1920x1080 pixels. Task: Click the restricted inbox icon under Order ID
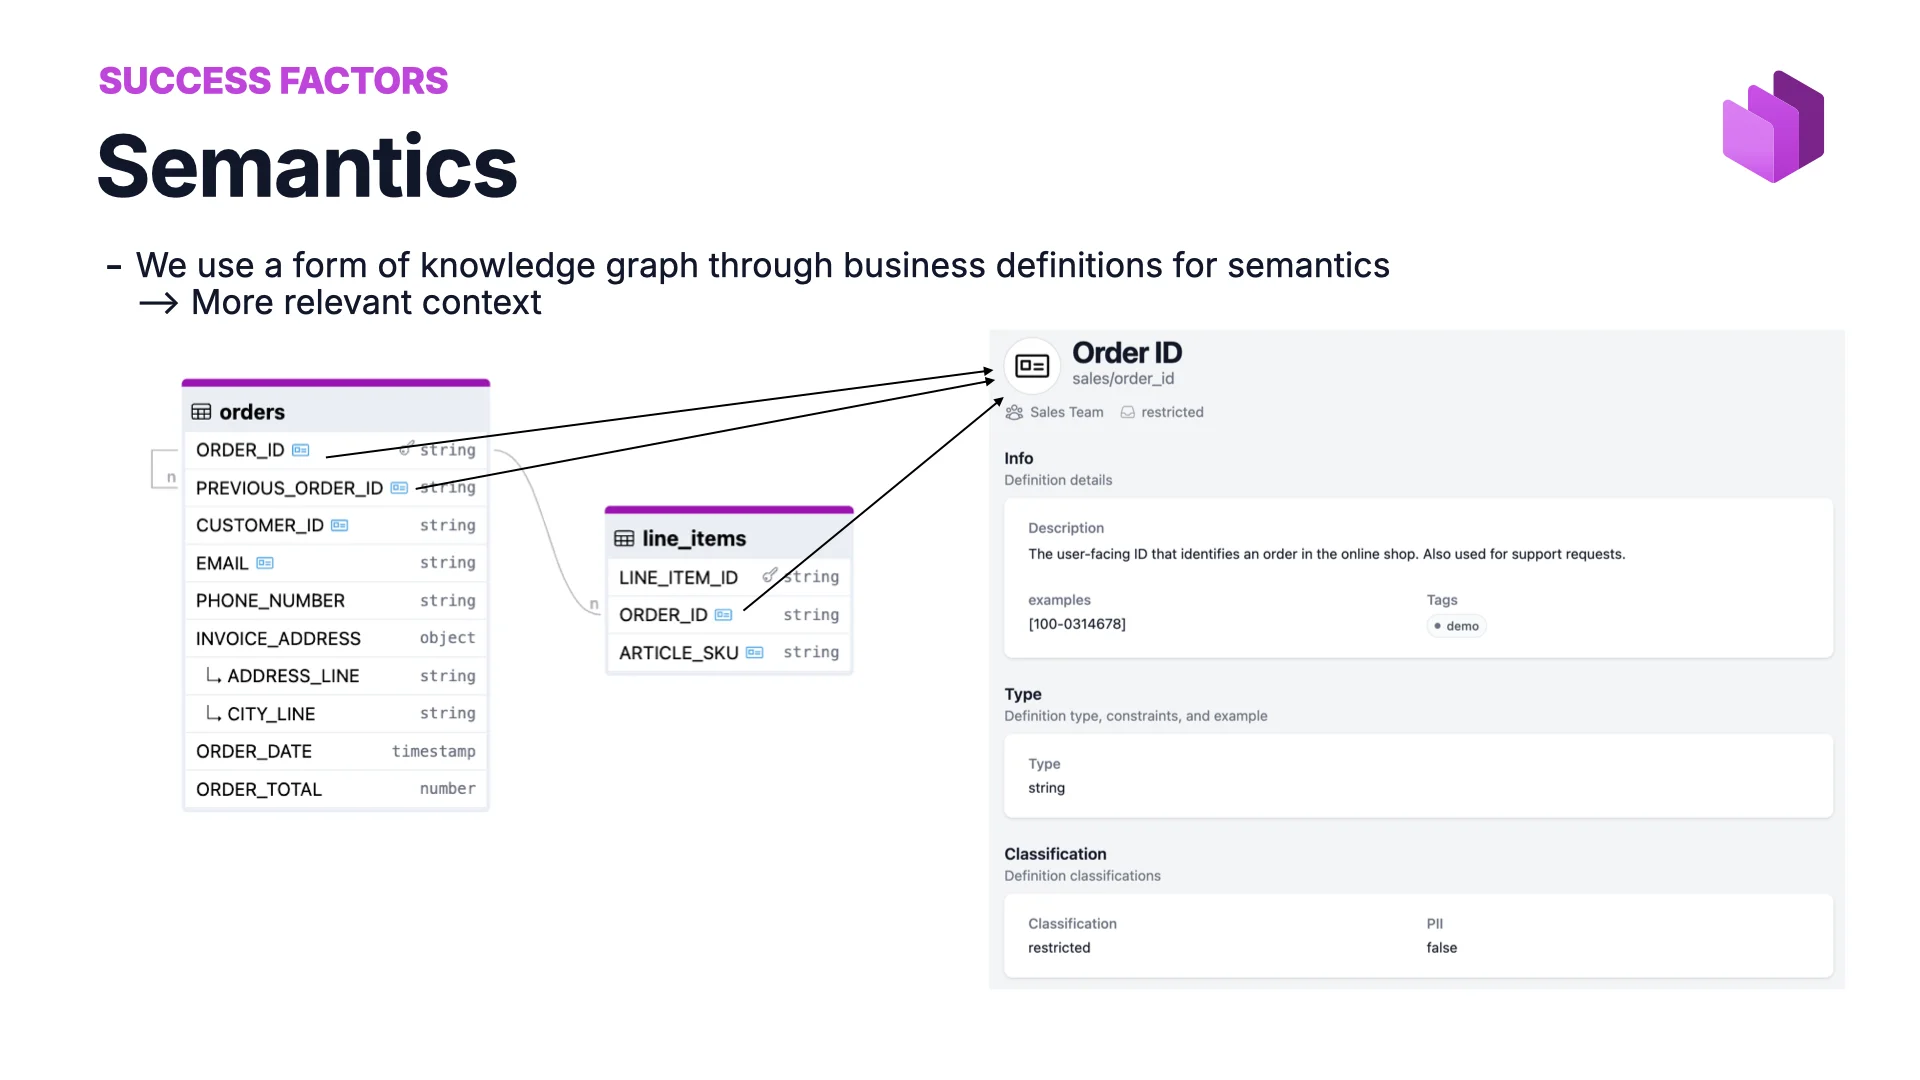pyautogui.click(x=1128, y=412)
